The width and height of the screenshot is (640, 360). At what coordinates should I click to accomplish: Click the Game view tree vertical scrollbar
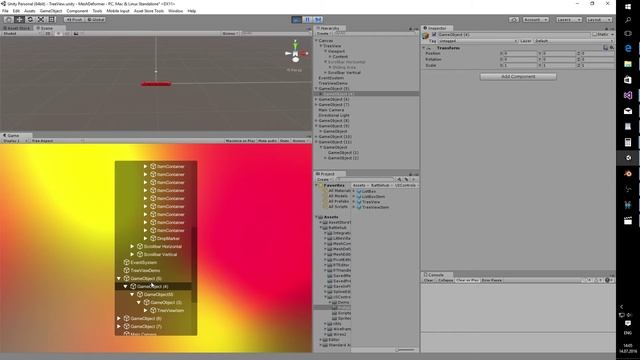[x=194, y=265]
